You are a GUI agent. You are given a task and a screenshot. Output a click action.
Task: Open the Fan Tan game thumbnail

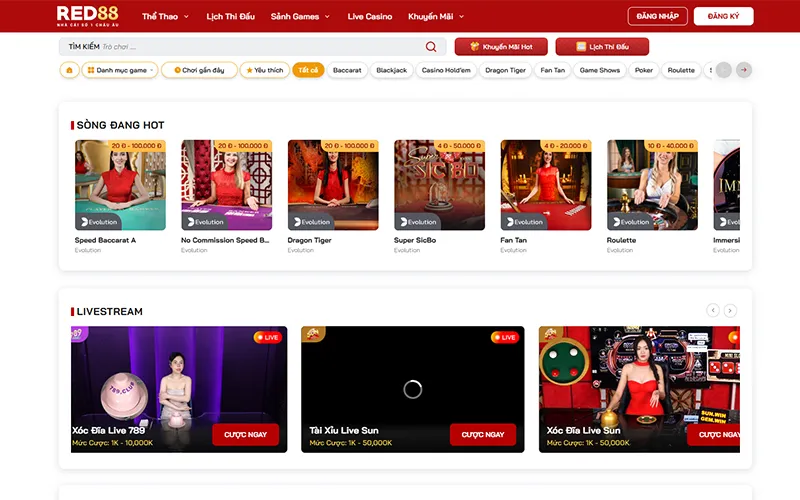(x=546, y=185)
